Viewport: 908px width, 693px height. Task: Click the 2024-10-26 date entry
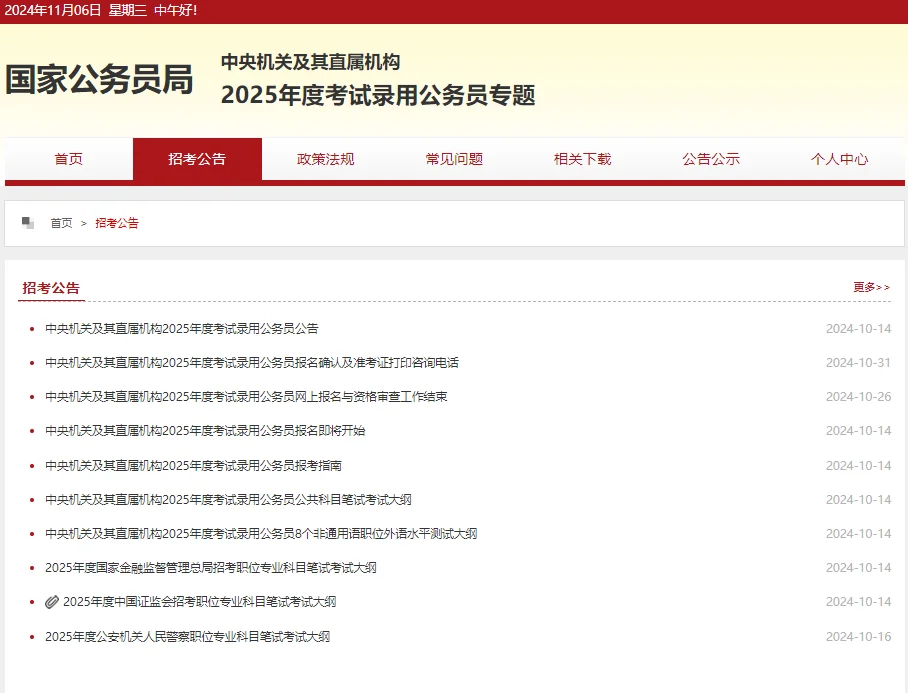(858, 397)
